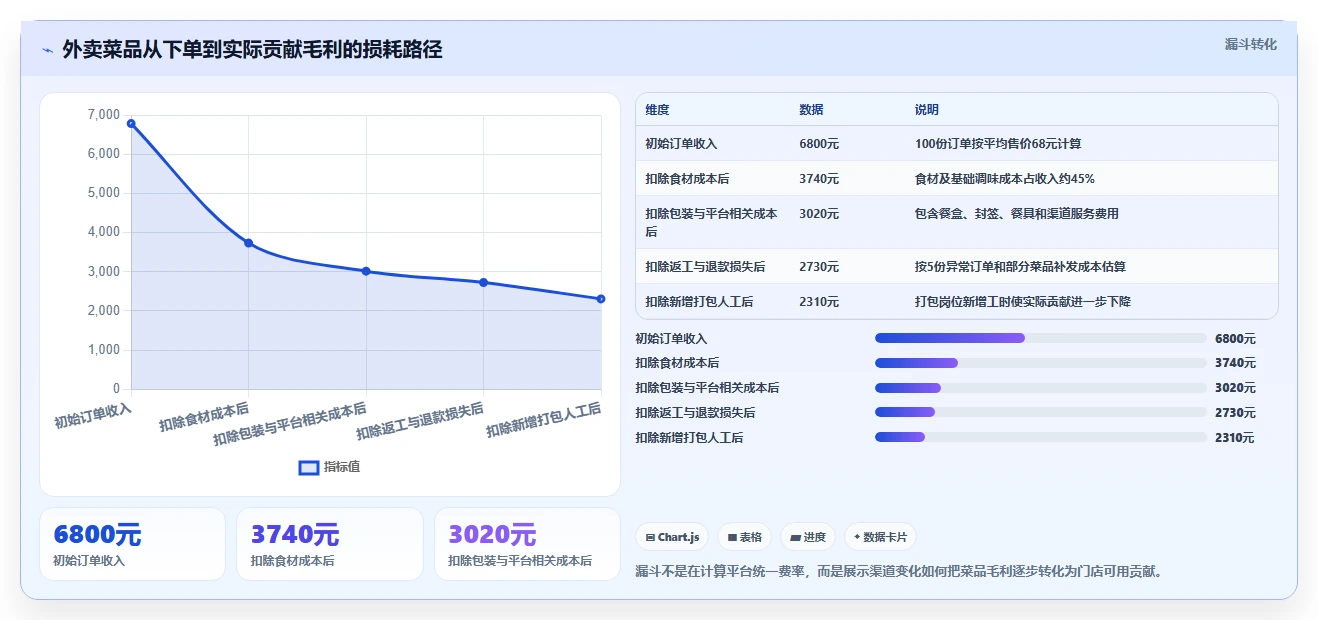Viewport: 1318px width, 620px height.
Task: Click the 表格 tag chip
Action: click(744, 537)
